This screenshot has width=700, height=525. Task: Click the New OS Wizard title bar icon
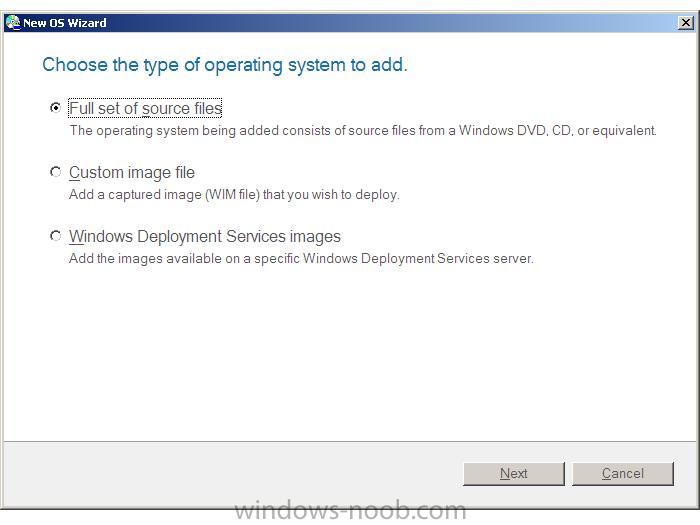click(x=13, y=23)
